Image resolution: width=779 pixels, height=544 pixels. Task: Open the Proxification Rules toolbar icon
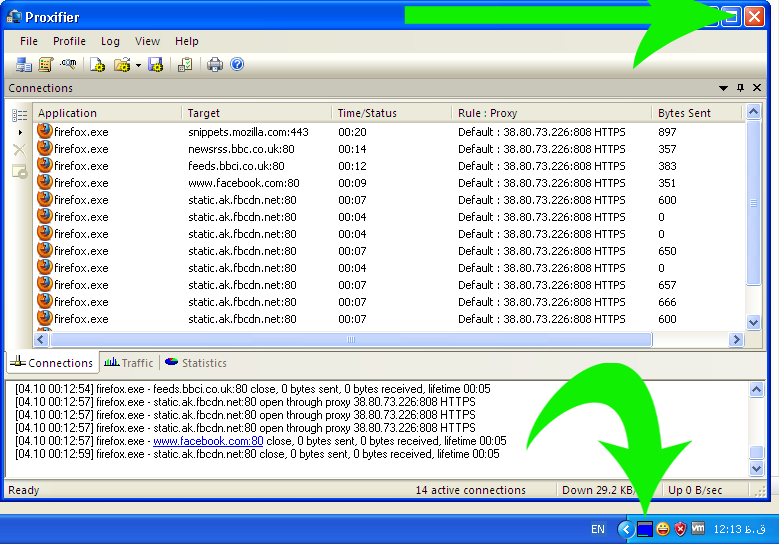(46, 65)
